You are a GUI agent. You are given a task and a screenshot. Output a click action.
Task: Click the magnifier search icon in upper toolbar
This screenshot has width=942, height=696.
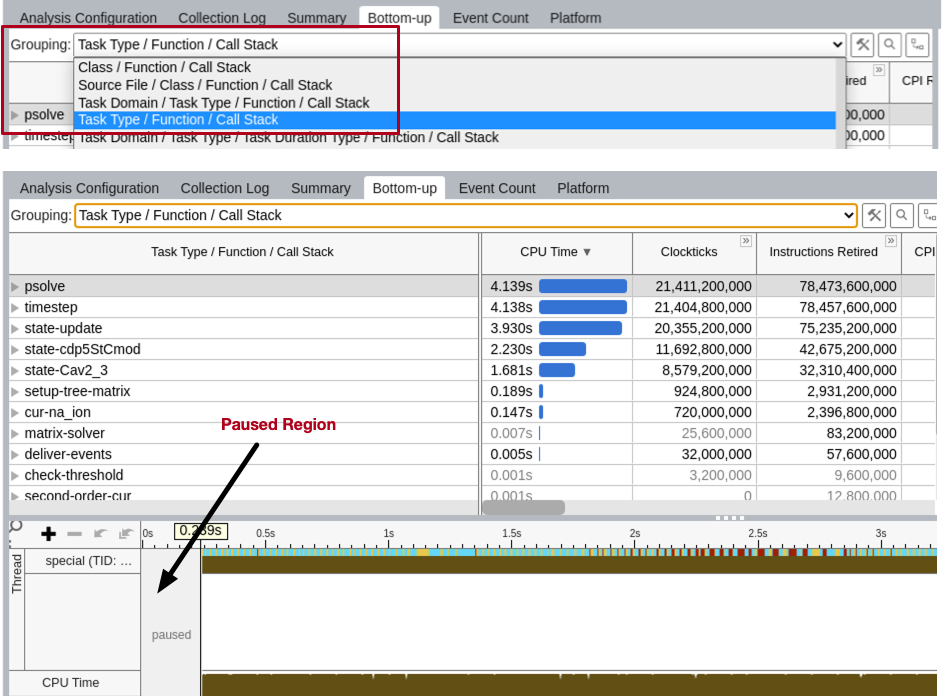(x=890, y=45)
